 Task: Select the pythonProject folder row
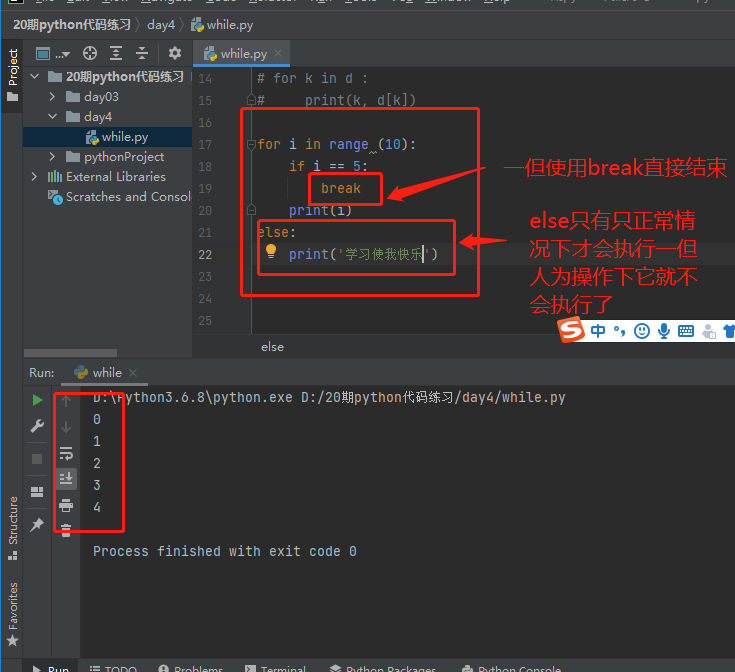pos(108,157)
